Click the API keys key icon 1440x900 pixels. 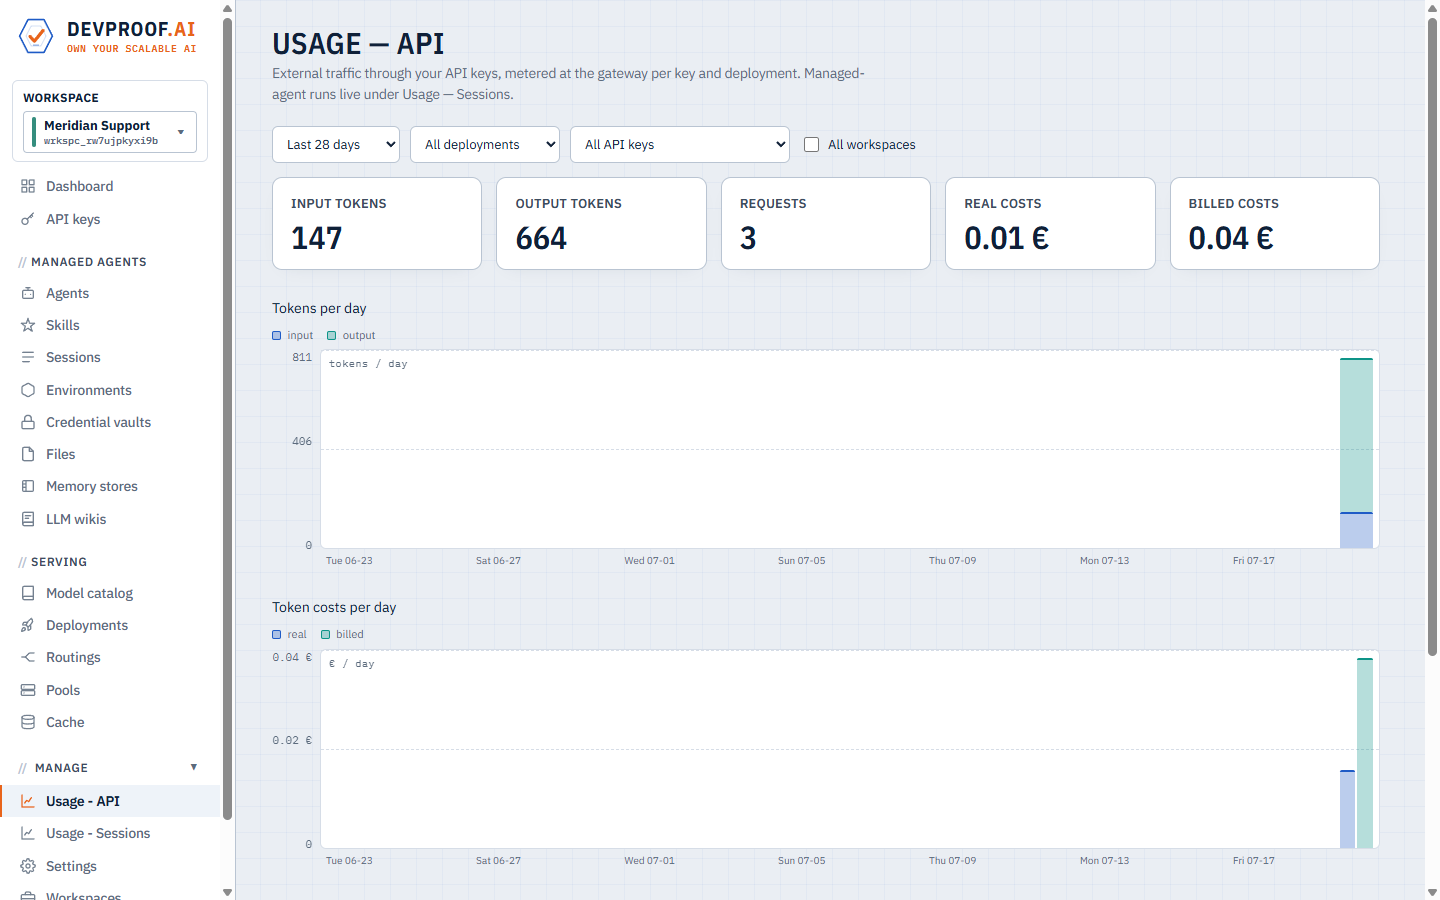pyautogui.click(x=28, y=219)
